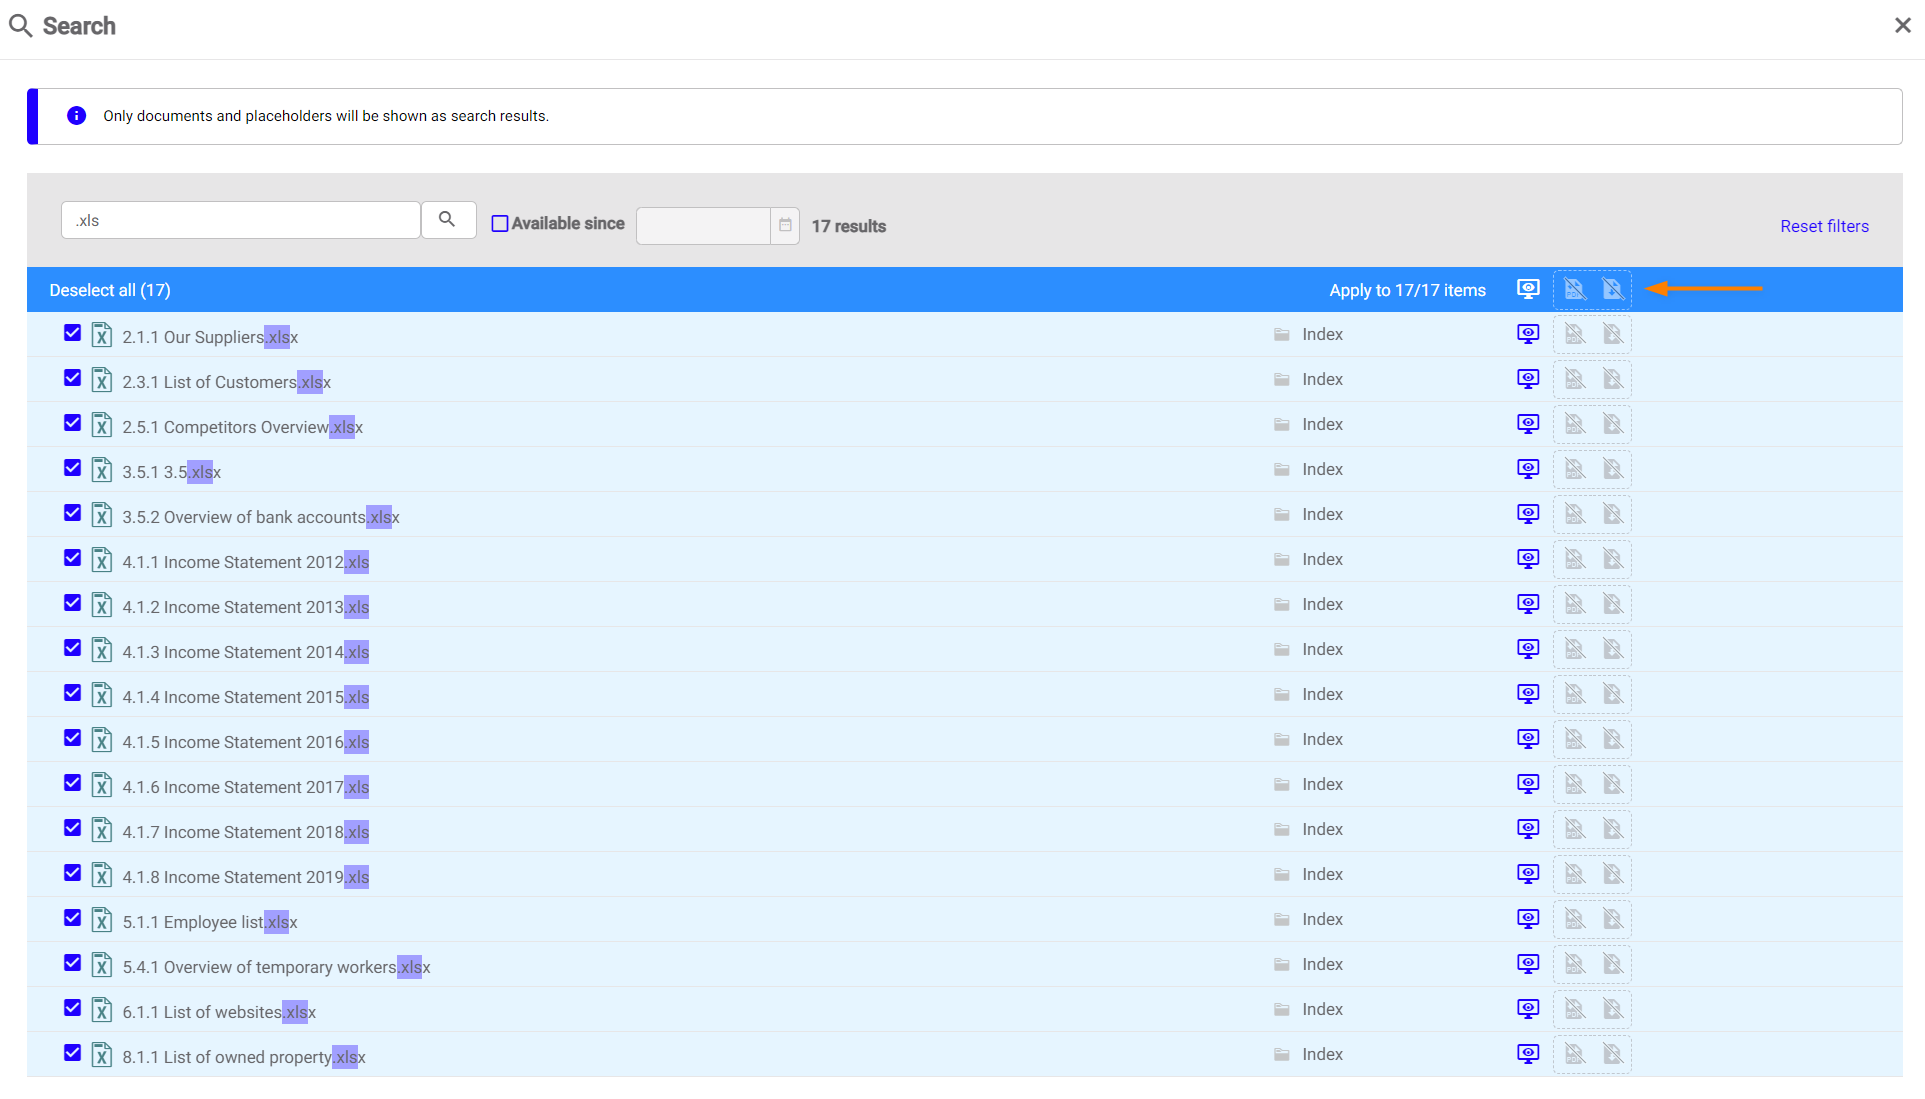Click the Excel icon of 5.1.1 Employee list
This screenshot has height=1099, width=1925.
tap(101, 920)
